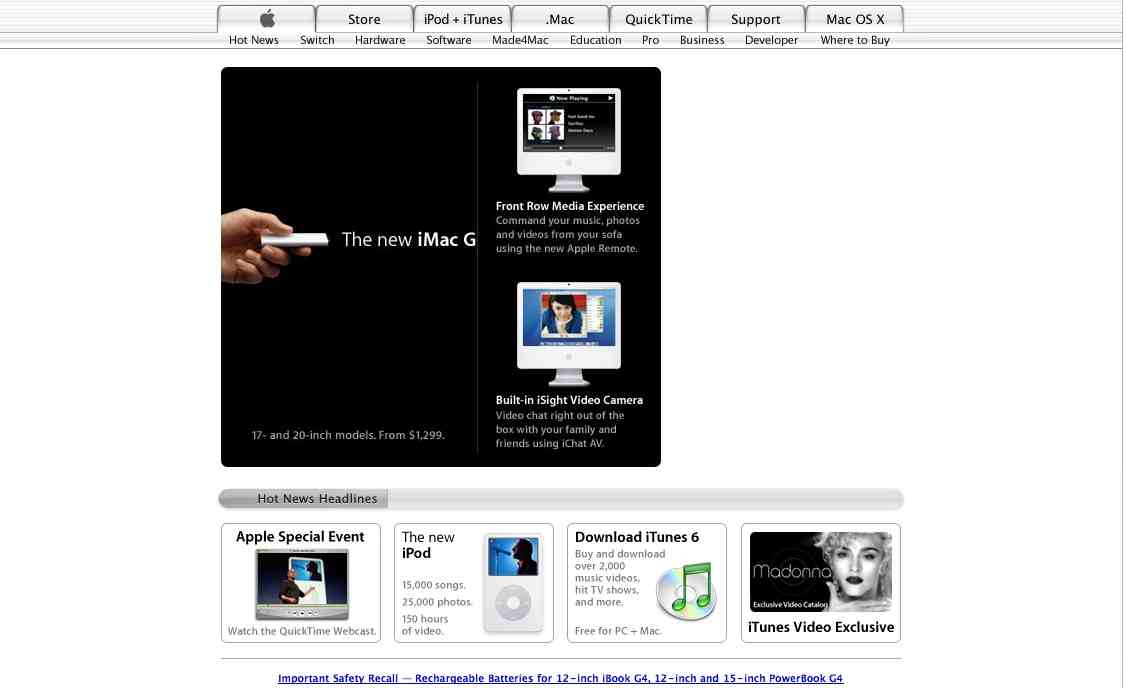Click the QuickTime webcast player thumbnail

point(302,584)
